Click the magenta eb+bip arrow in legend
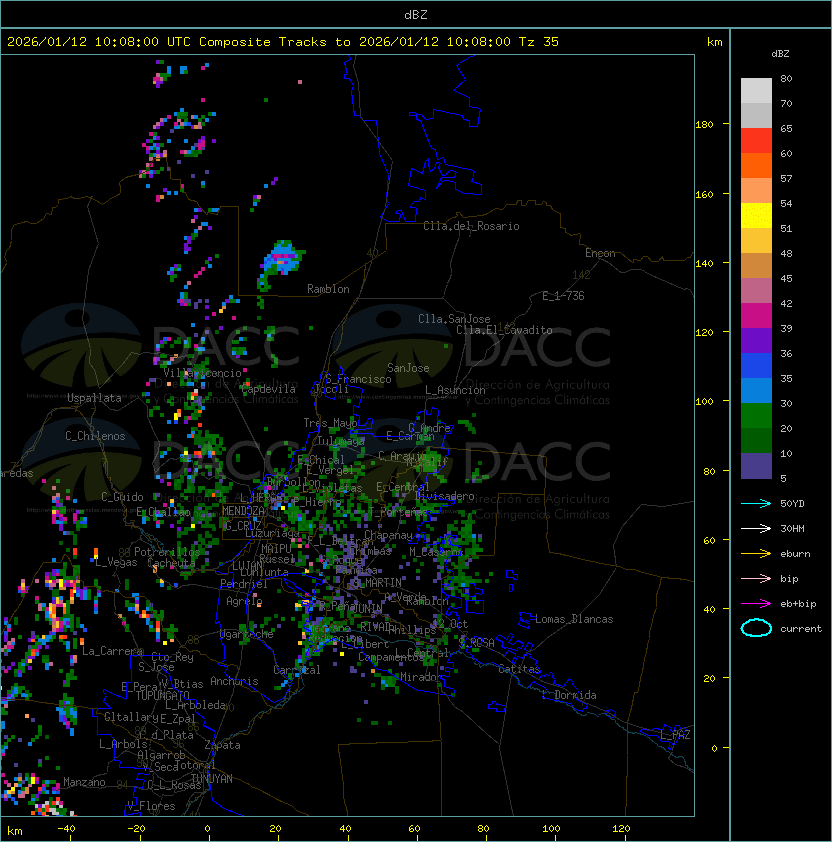This screenshot has width=832, height=842. click(756, 604)
